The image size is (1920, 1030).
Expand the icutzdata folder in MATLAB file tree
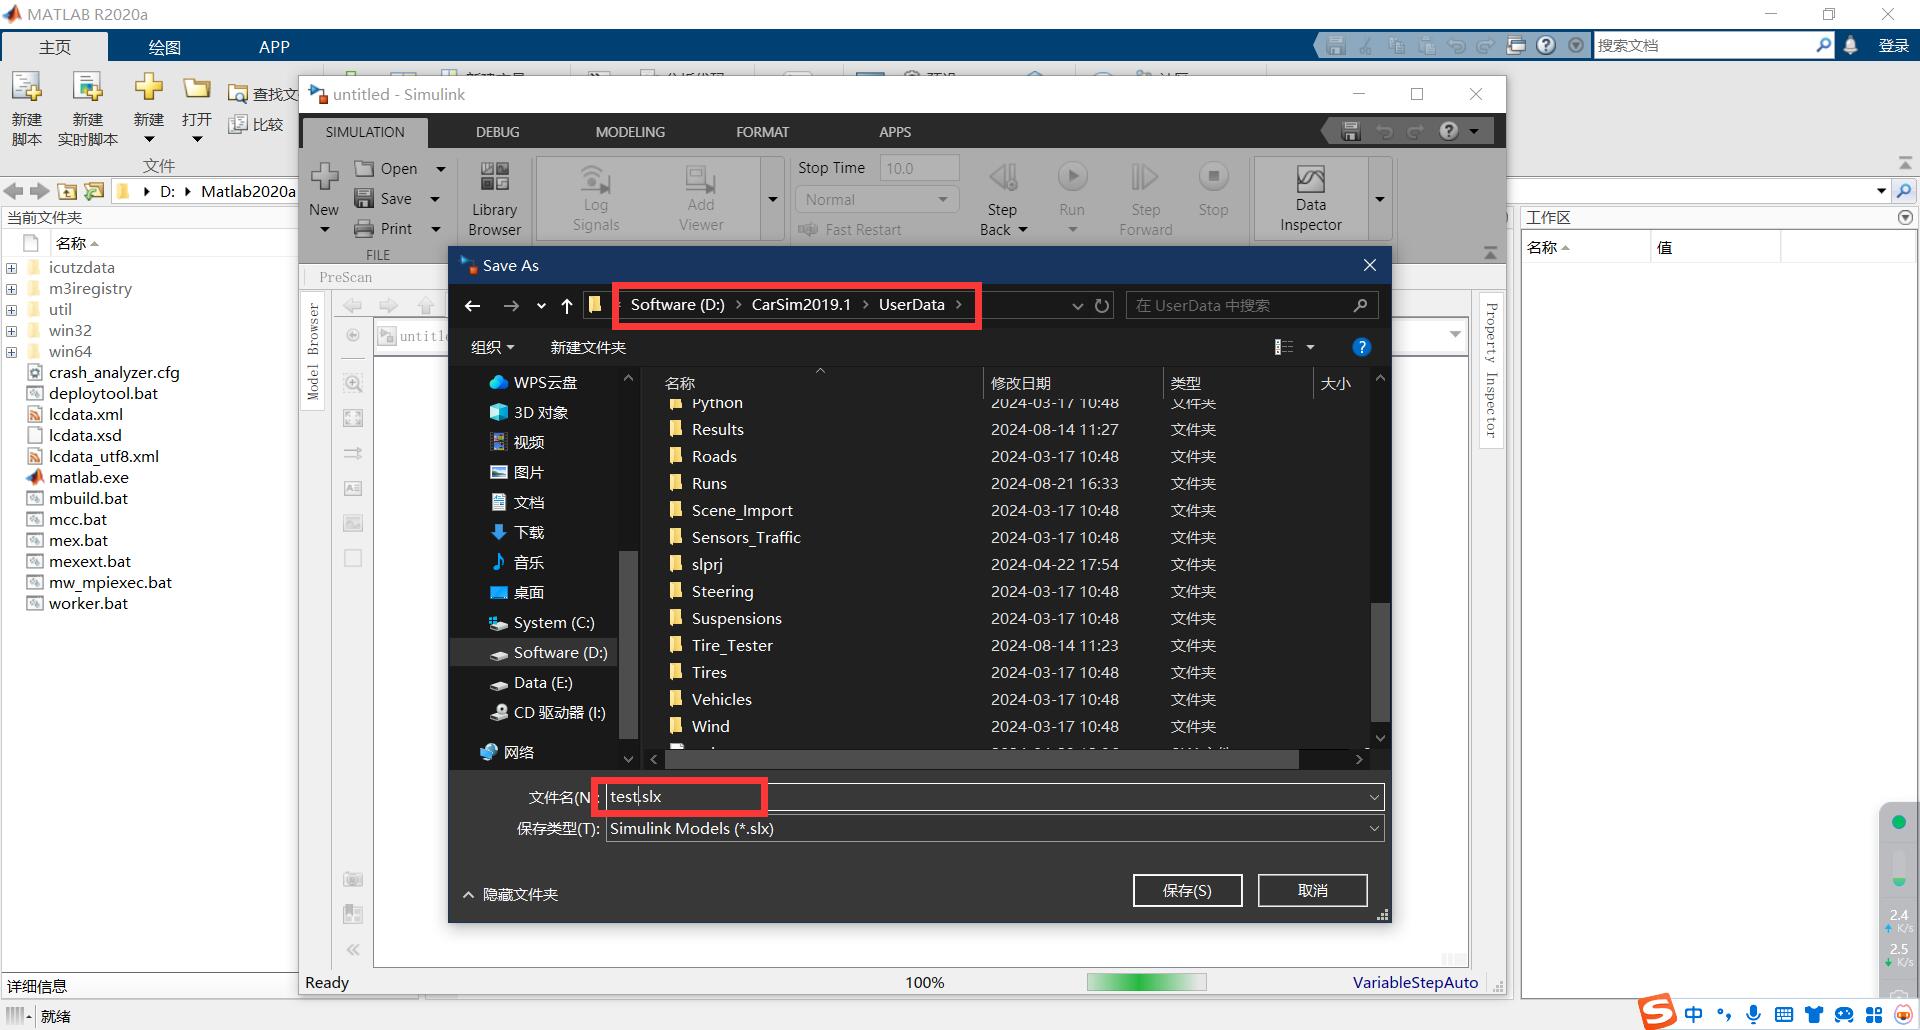[x=11, y=268]
